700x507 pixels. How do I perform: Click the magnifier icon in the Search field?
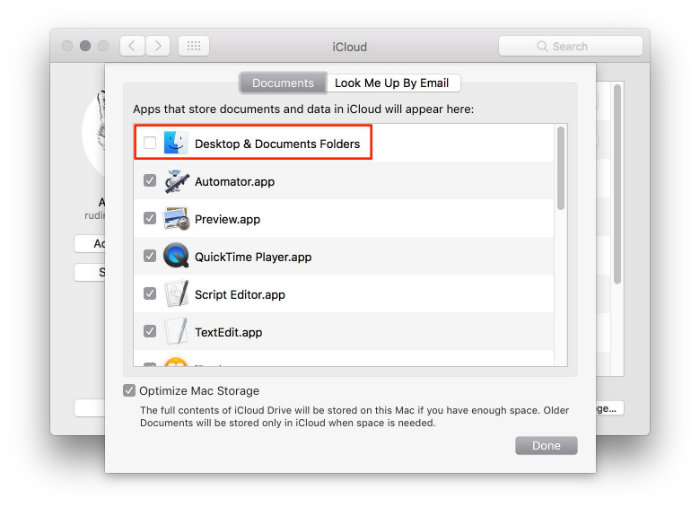click(x=542, y=46)
